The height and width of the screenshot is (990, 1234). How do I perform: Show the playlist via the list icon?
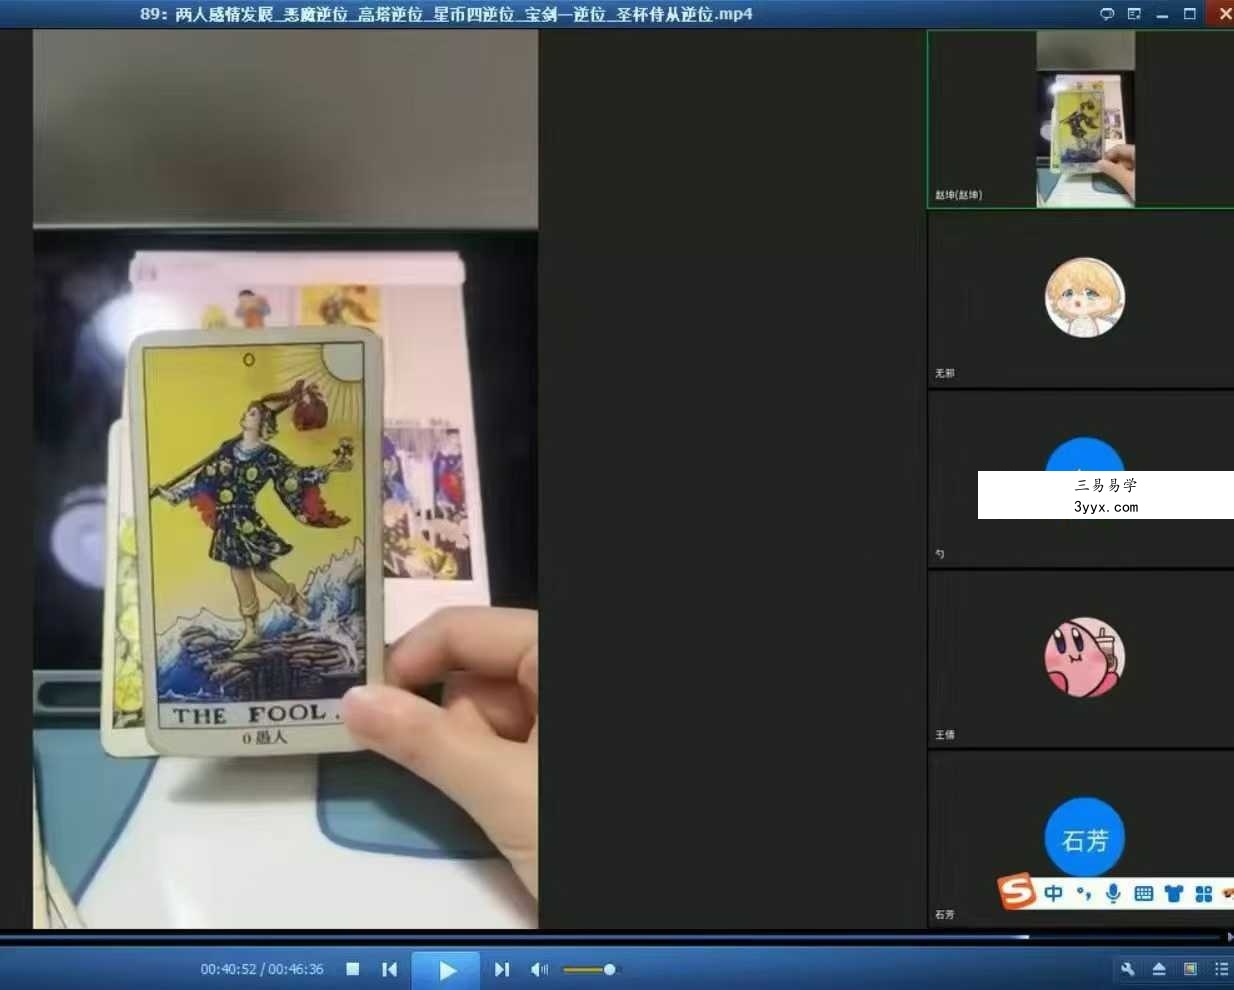pyautogui.click(x=1221, y=969)
